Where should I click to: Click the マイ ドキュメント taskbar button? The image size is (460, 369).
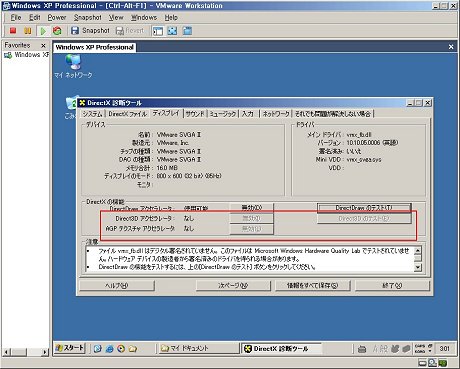pos(199,348)
